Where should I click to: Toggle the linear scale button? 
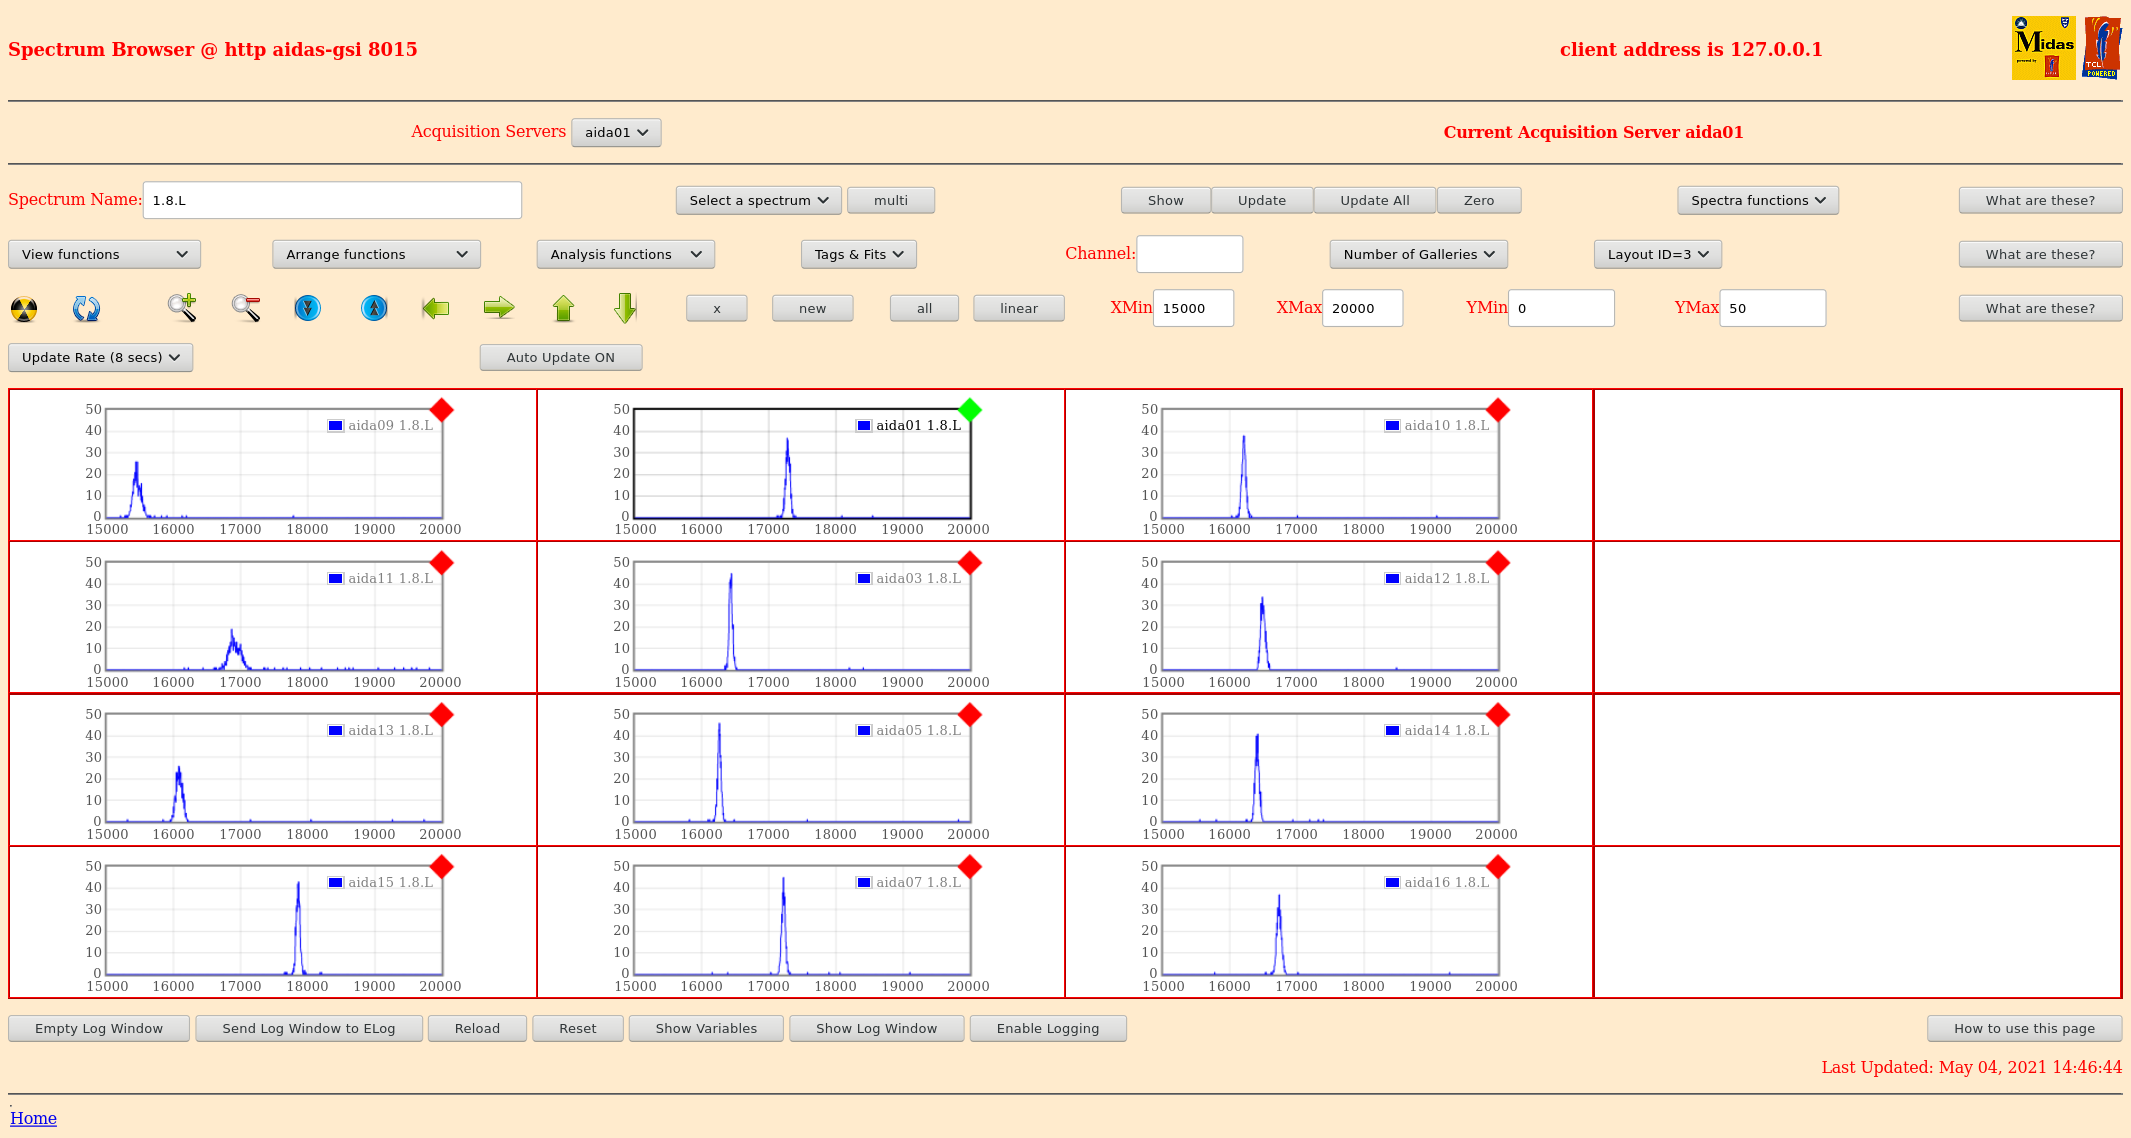1018,308
